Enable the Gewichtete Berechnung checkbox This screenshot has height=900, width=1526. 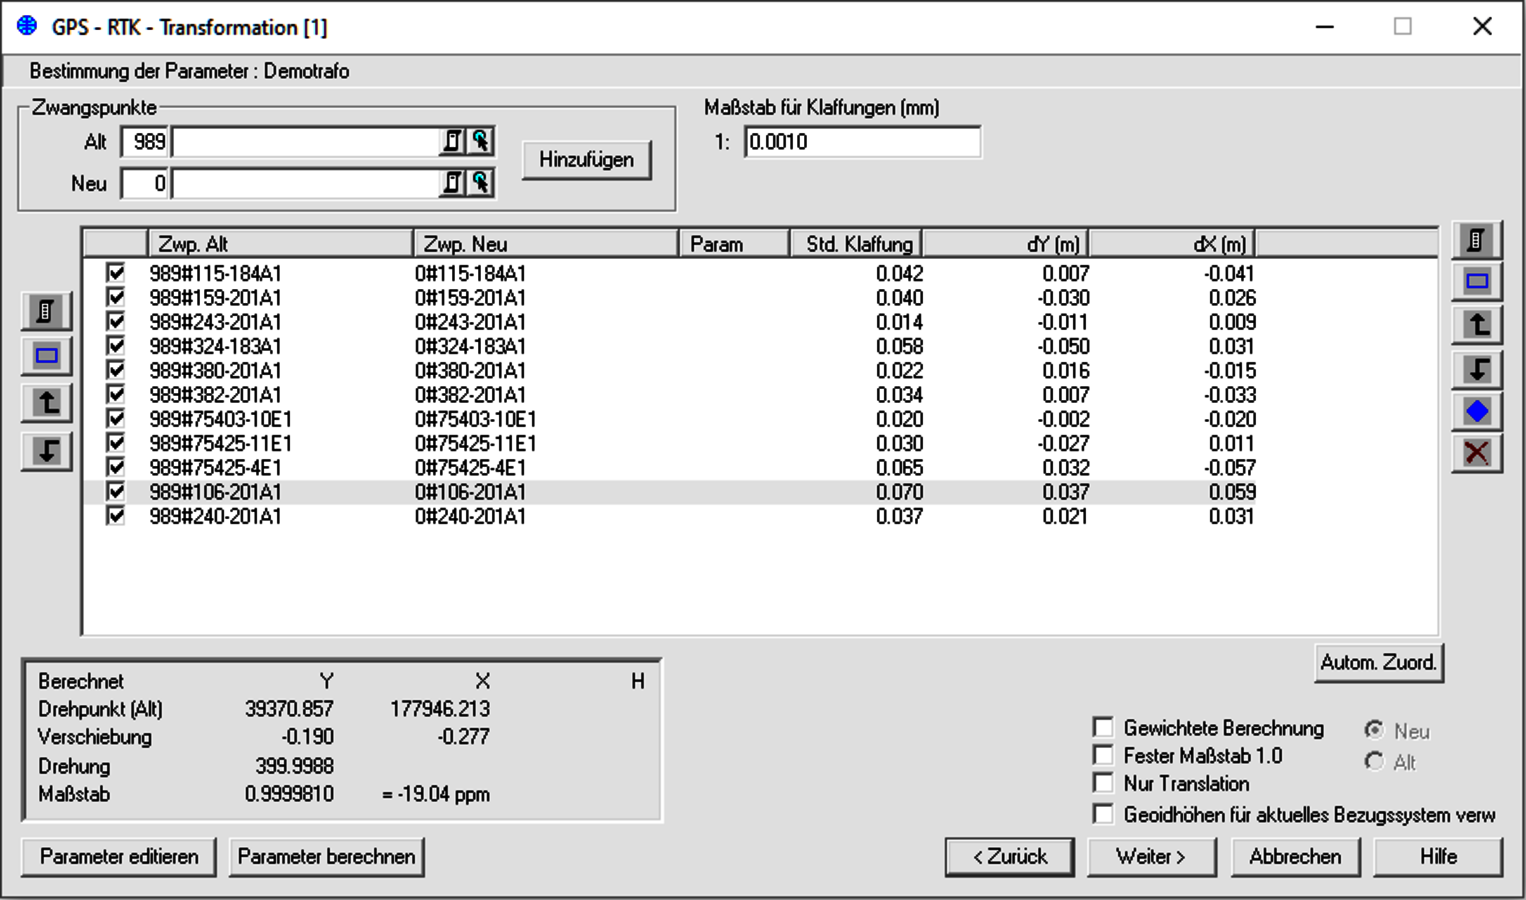coord(1103,727)
